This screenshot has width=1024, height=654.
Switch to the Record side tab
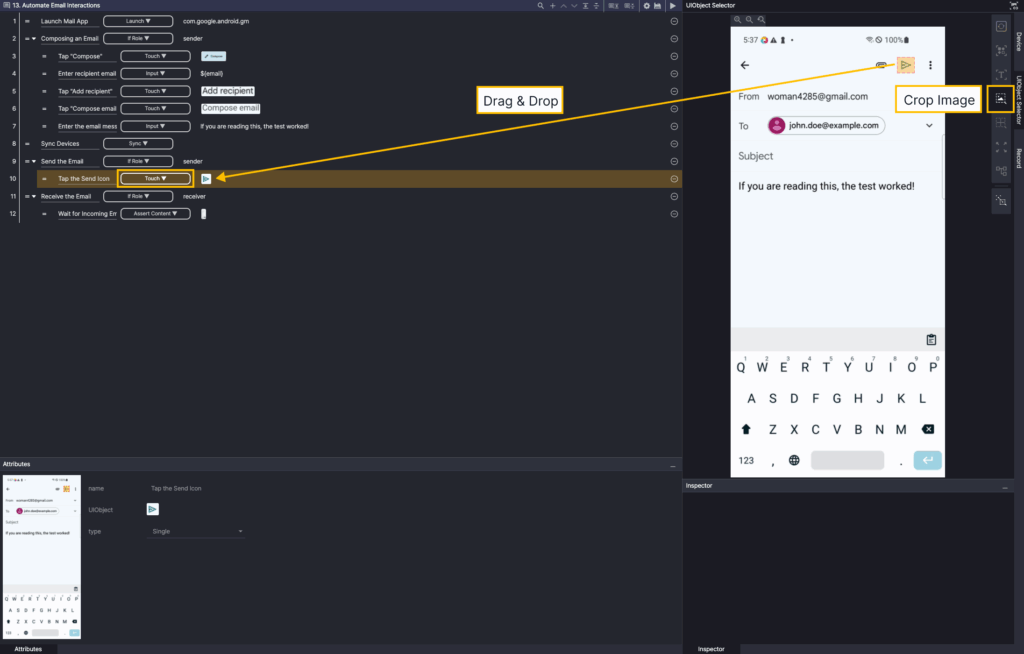1018,157
